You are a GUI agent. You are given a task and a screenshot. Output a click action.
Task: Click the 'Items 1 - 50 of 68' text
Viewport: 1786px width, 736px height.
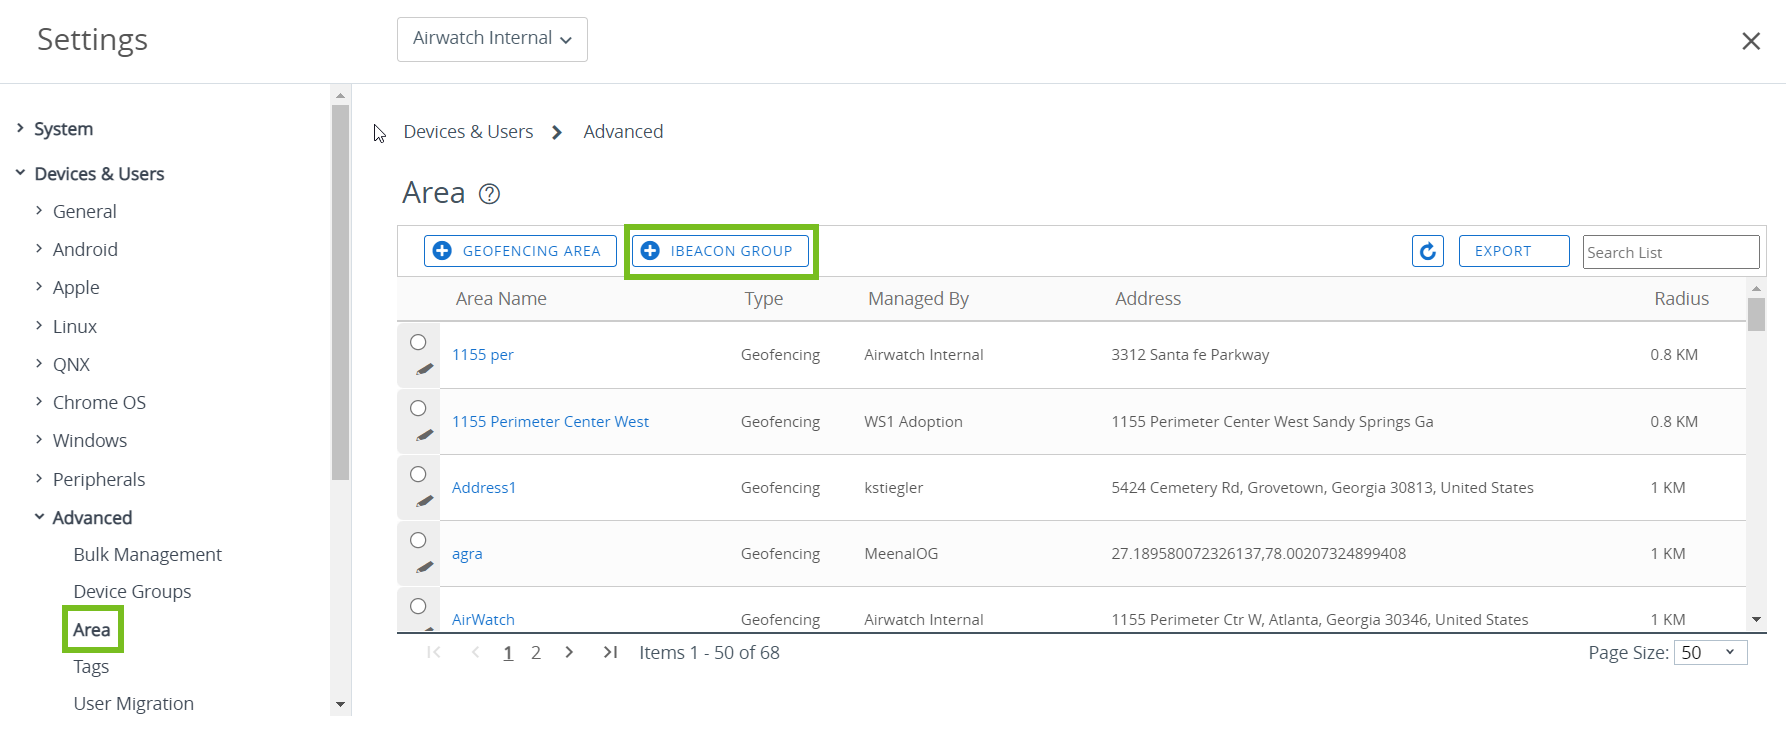point(709,653)
